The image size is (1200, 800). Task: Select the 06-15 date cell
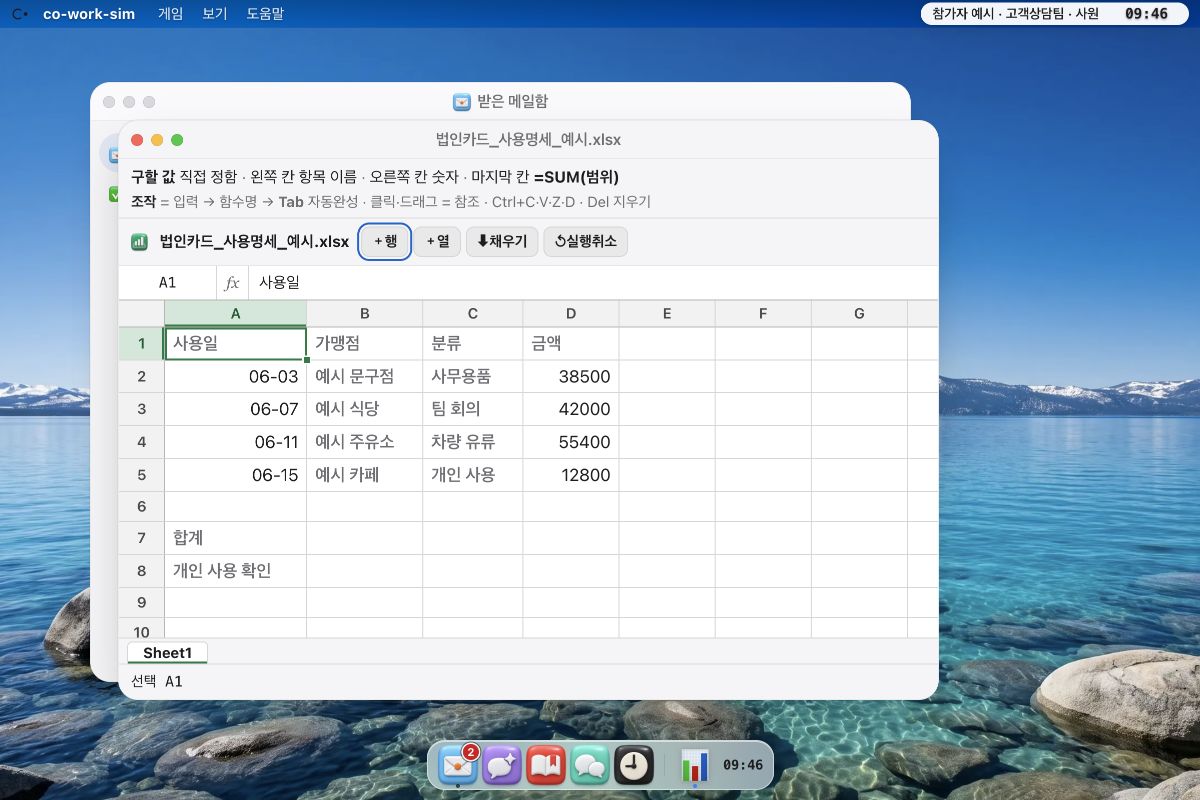235,475
